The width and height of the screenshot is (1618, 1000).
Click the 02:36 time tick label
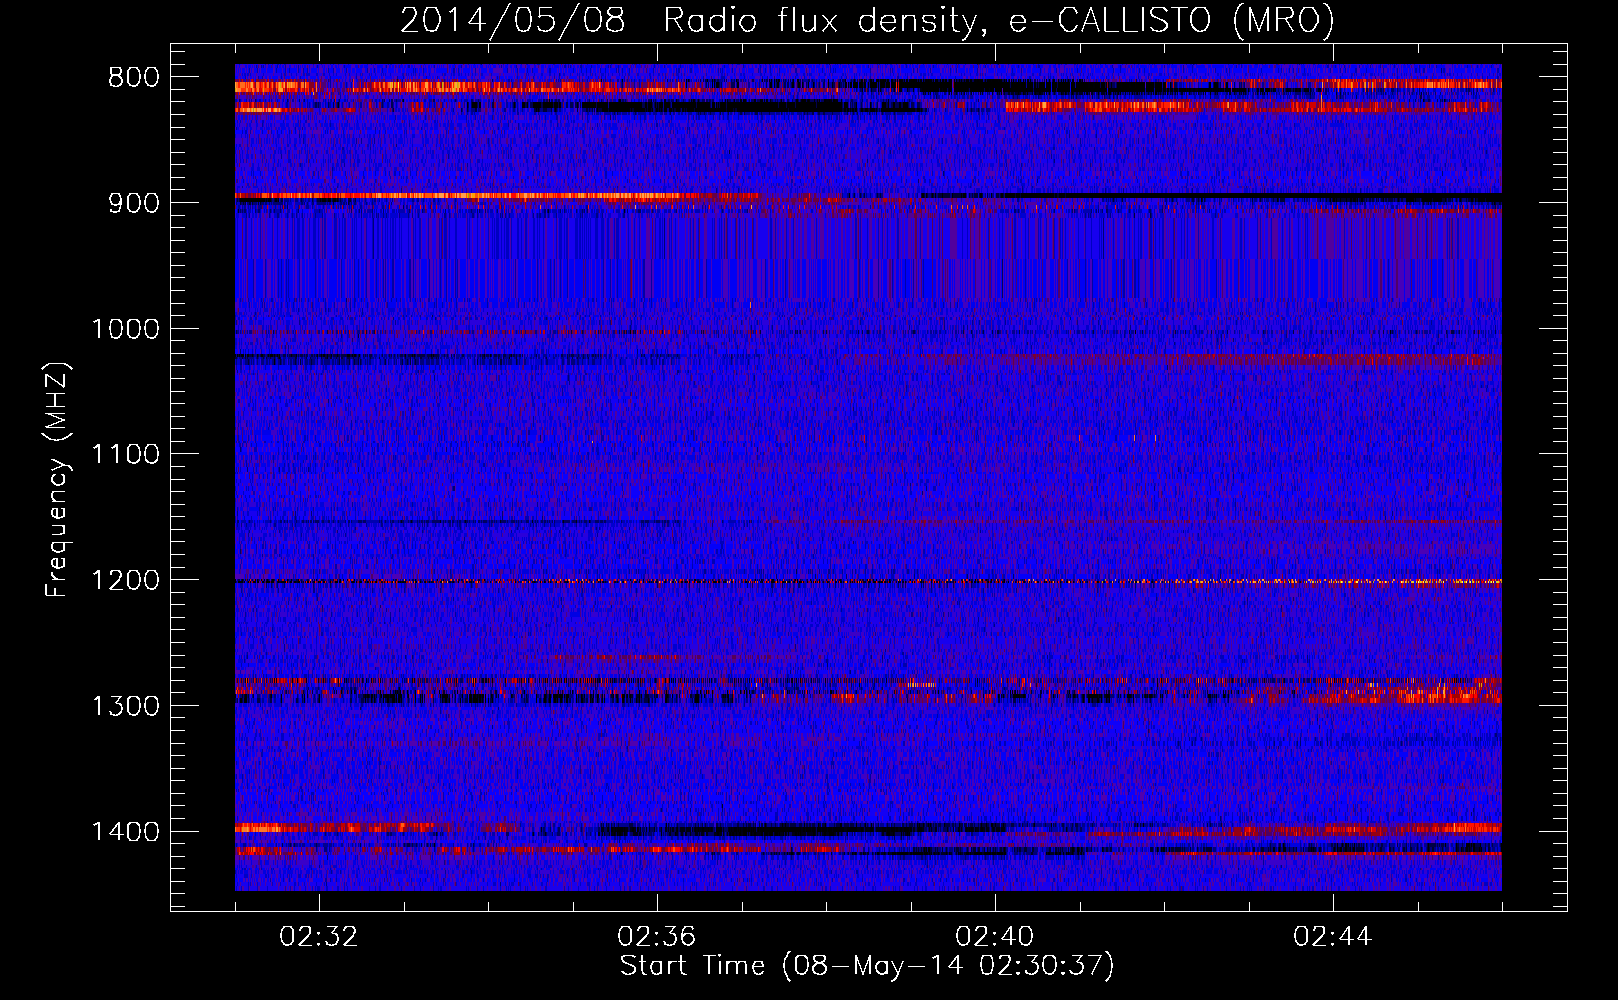(657, 937)
